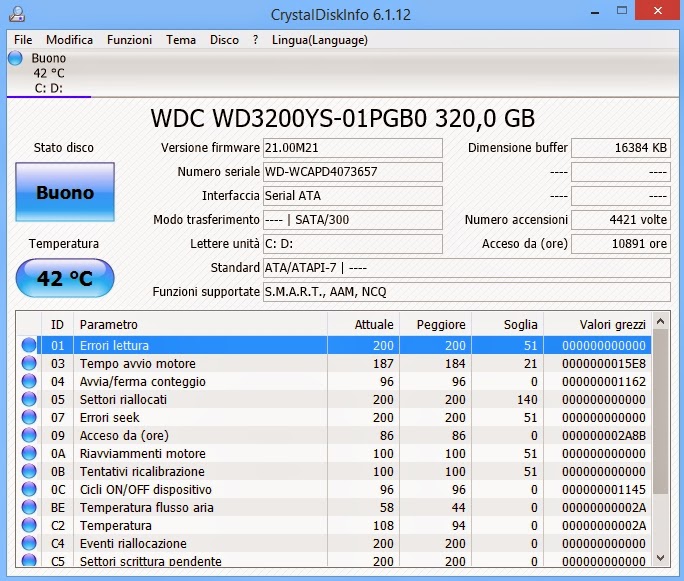This screenshot has width=684, height=581.
Task: Open the Tema menu
Action: tap(181, 40)
